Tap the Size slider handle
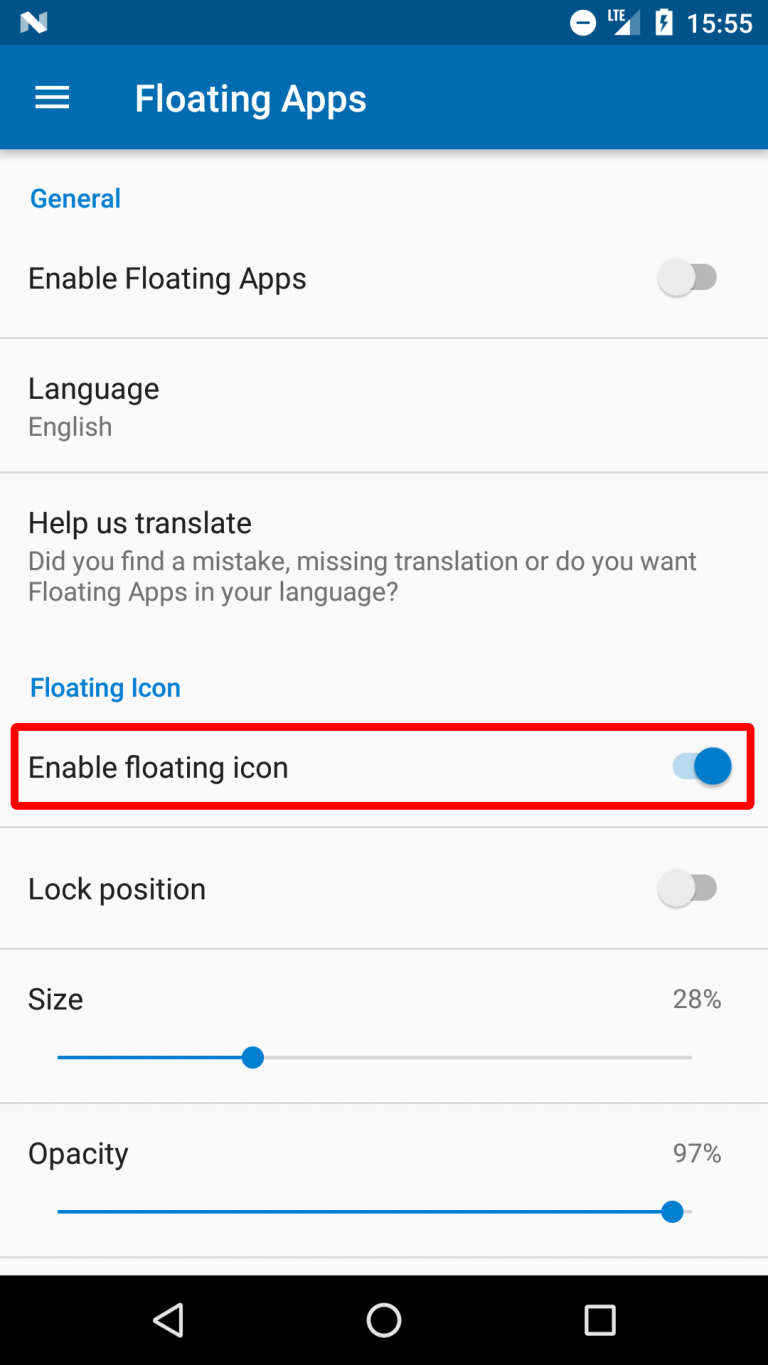This screenshot has width=768, height=1365. 252,1057
